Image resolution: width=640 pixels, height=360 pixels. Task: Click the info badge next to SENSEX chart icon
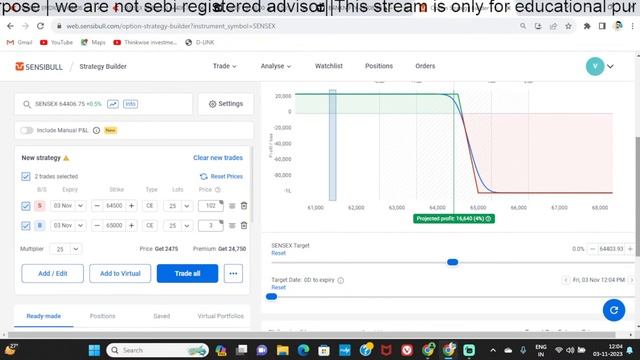tap(130, 104)
